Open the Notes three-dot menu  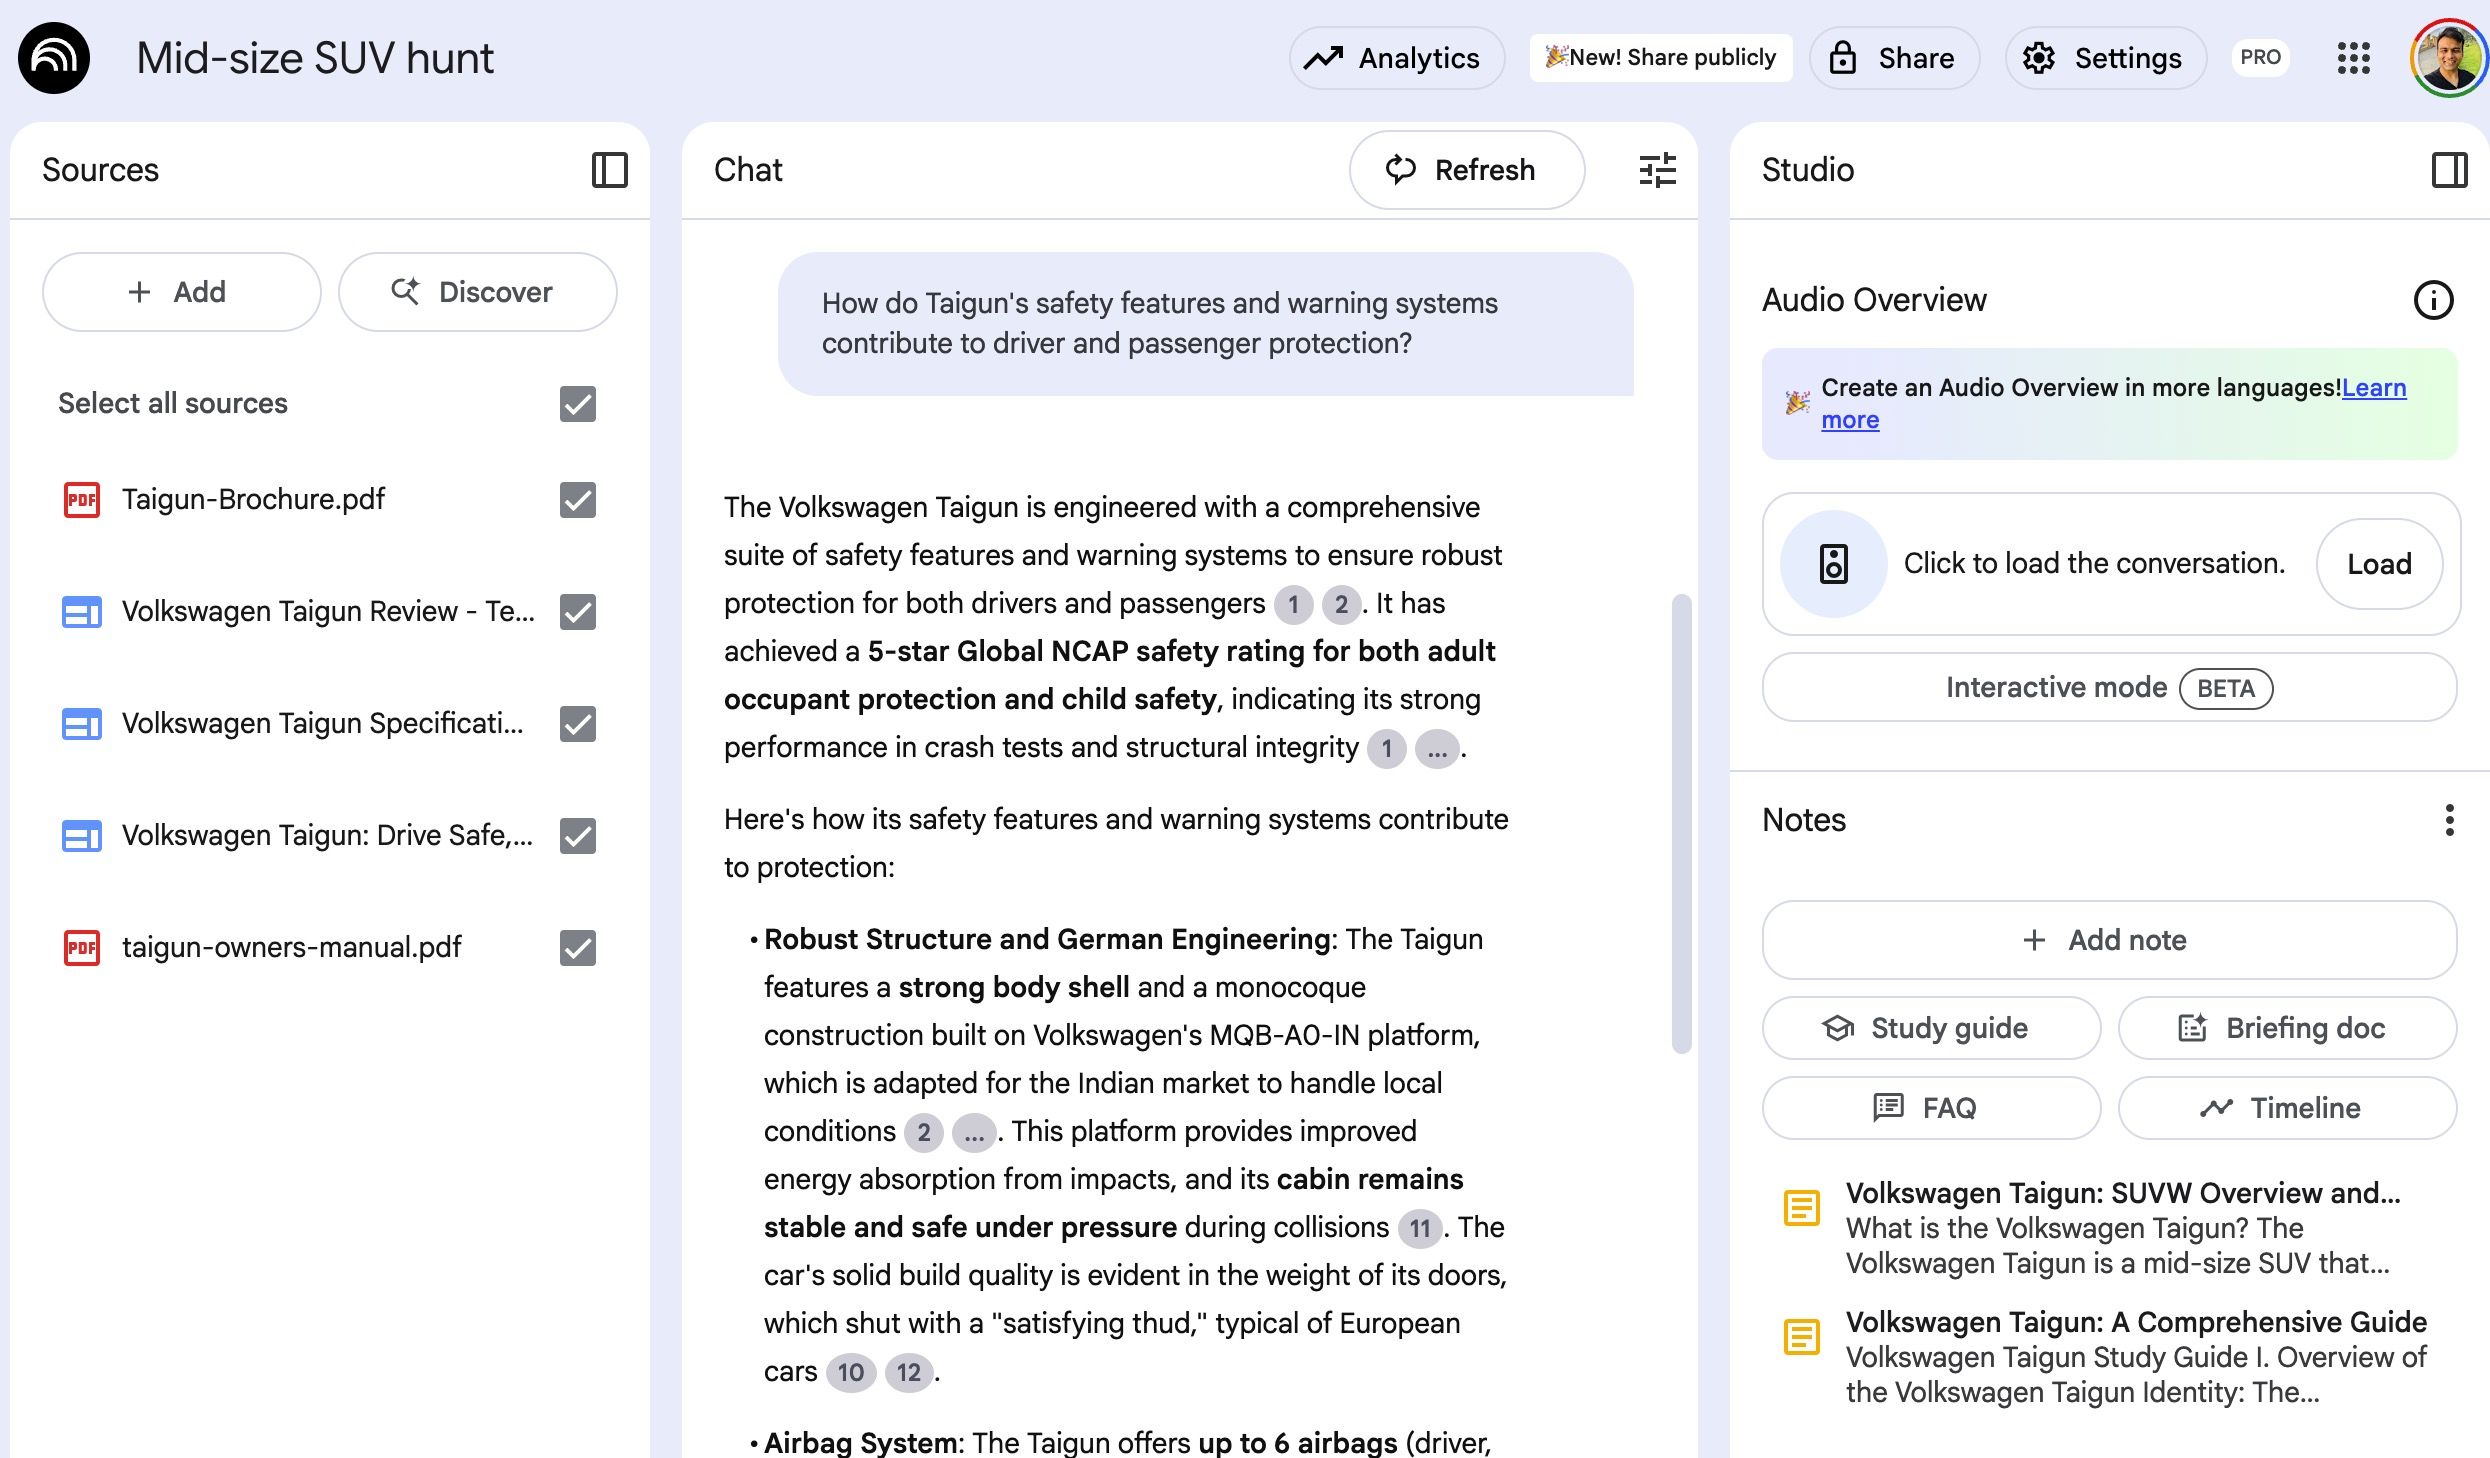2449,820
